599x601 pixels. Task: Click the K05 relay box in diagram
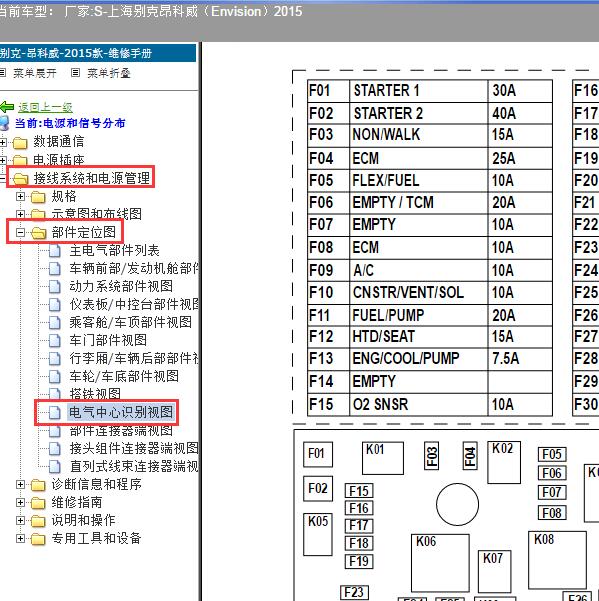[318, 534]
